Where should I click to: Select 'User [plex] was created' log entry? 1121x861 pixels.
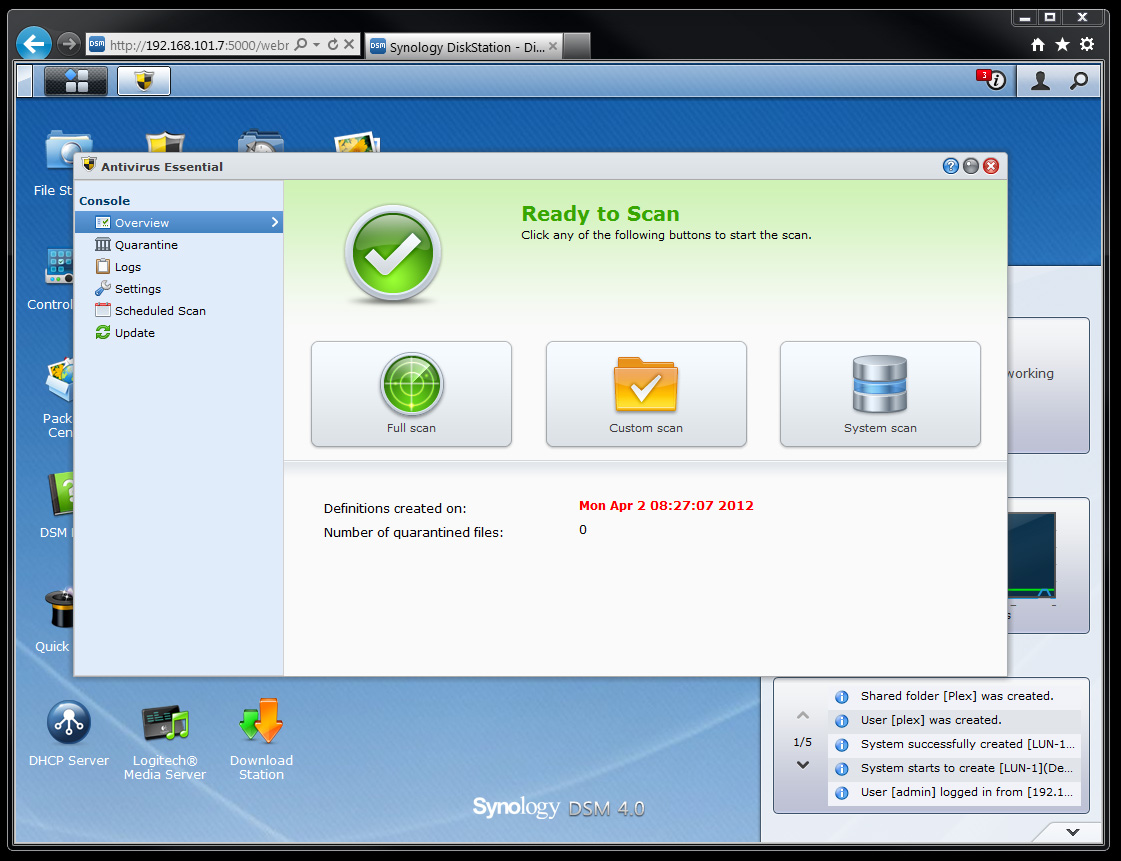pos(954,720)
